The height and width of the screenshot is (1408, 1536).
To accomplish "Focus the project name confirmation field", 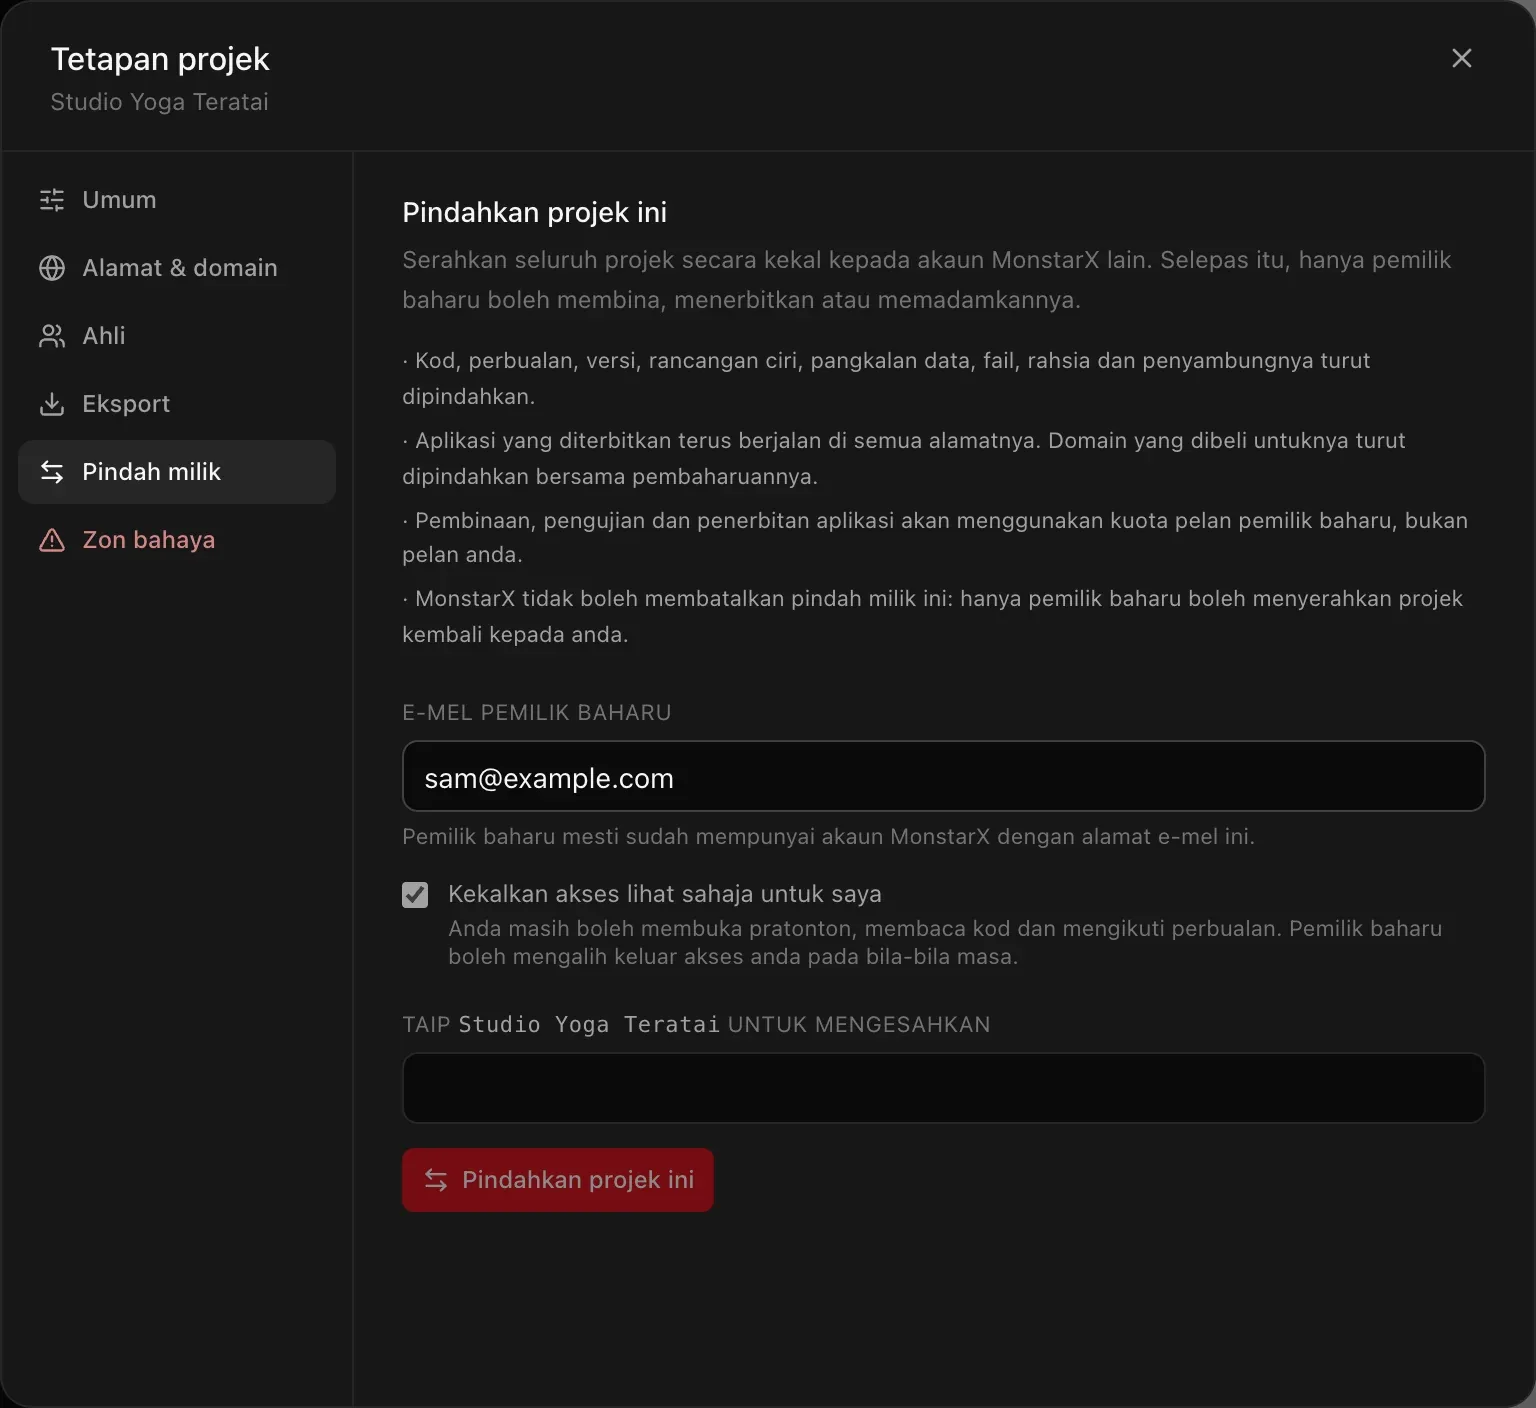I will [x=943, y=1088].
